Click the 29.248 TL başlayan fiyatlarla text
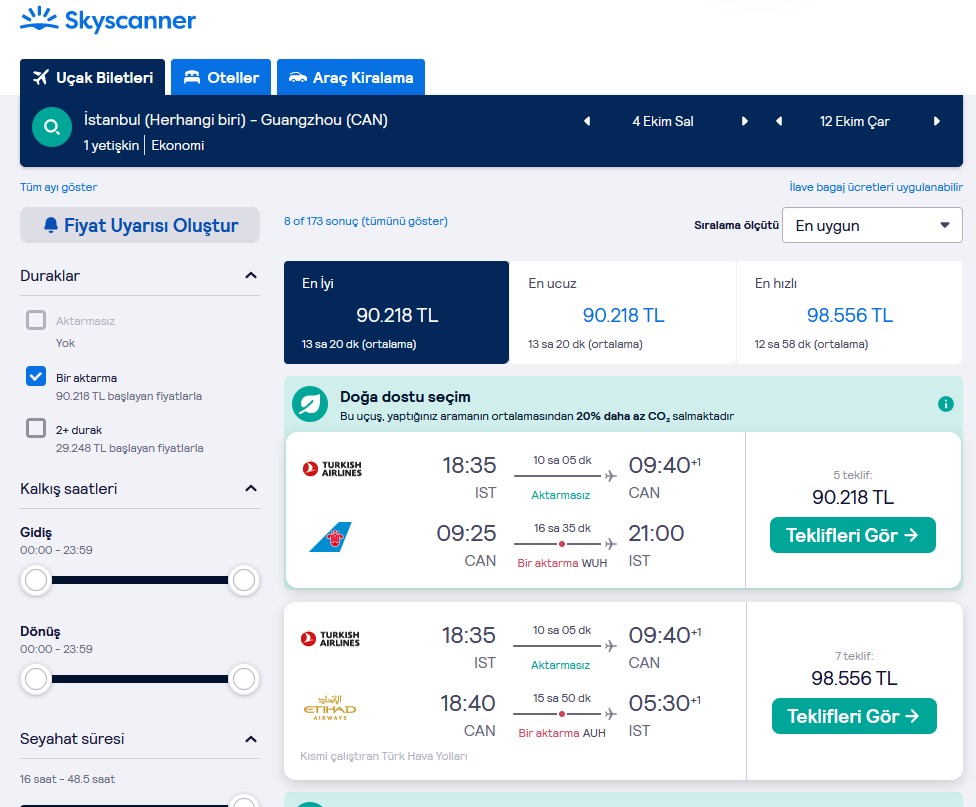This screenshot has width=976, height=807. tap(129, 448)
